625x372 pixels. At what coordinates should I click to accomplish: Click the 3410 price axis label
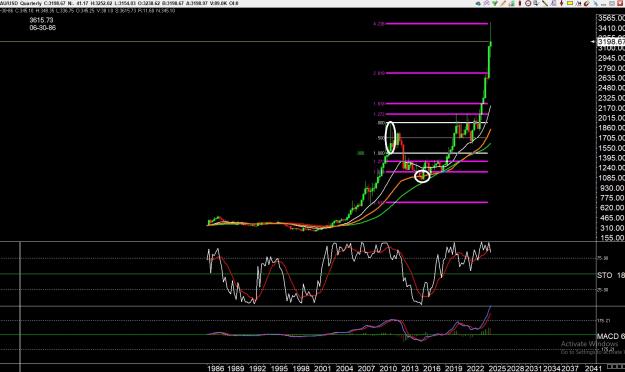[x=611, y=28]
